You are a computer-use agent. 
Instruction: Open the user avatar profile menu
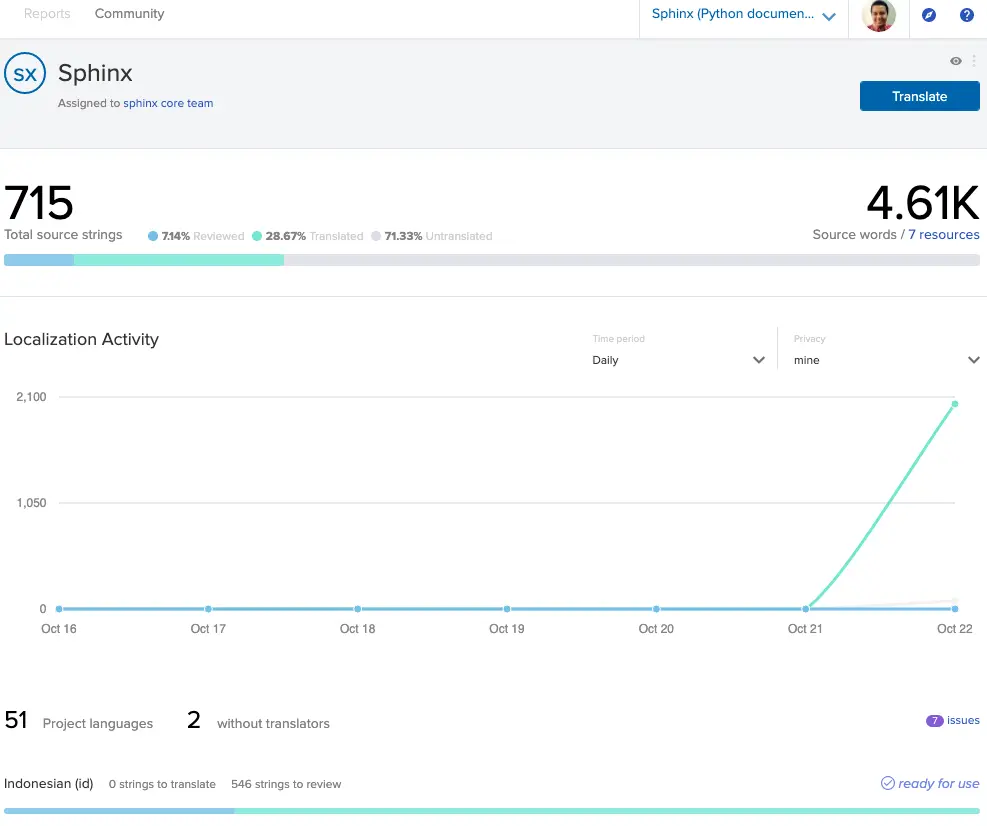click(x=879, y=15)
